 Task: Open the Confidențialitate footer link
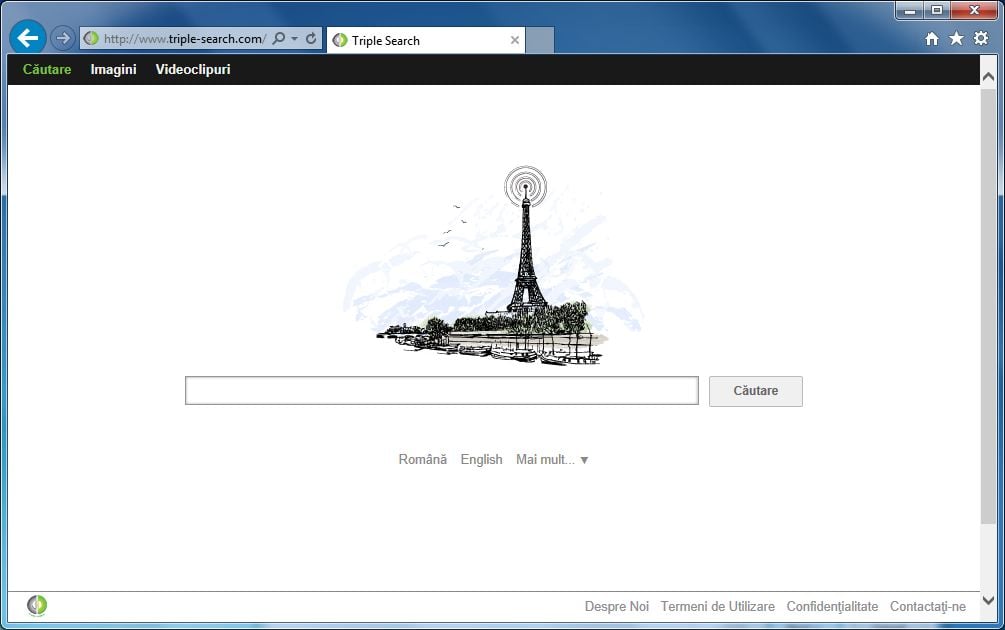click(832, 606)
